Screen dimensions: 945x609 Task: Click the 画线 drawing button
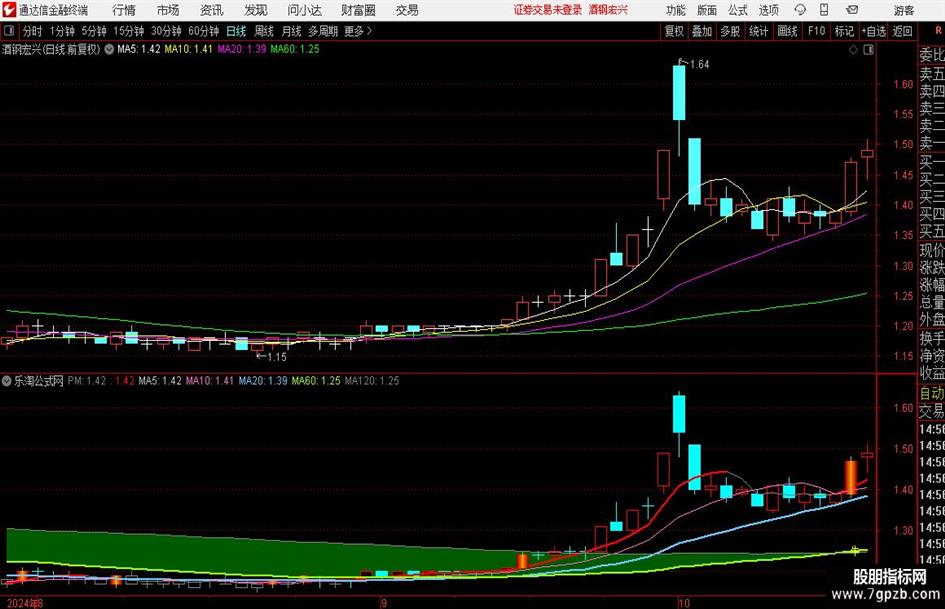click(x=787, y=31)
